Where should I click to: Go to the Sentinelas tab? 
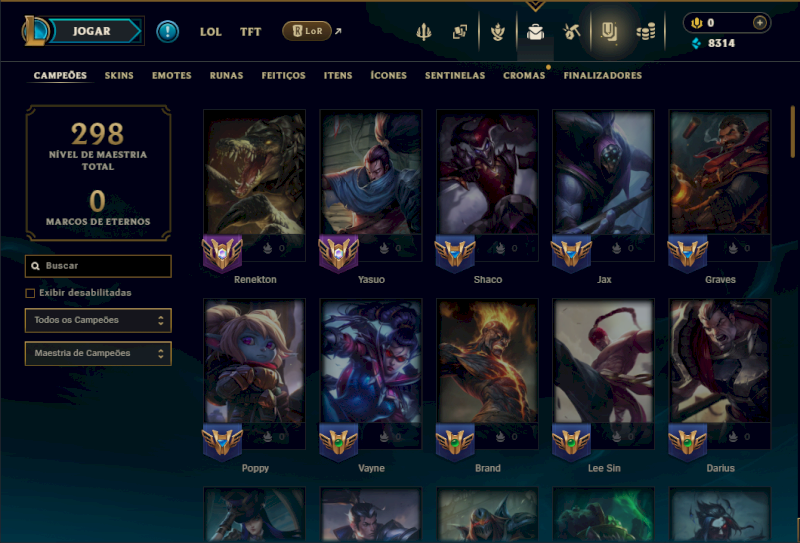(455, 76)
